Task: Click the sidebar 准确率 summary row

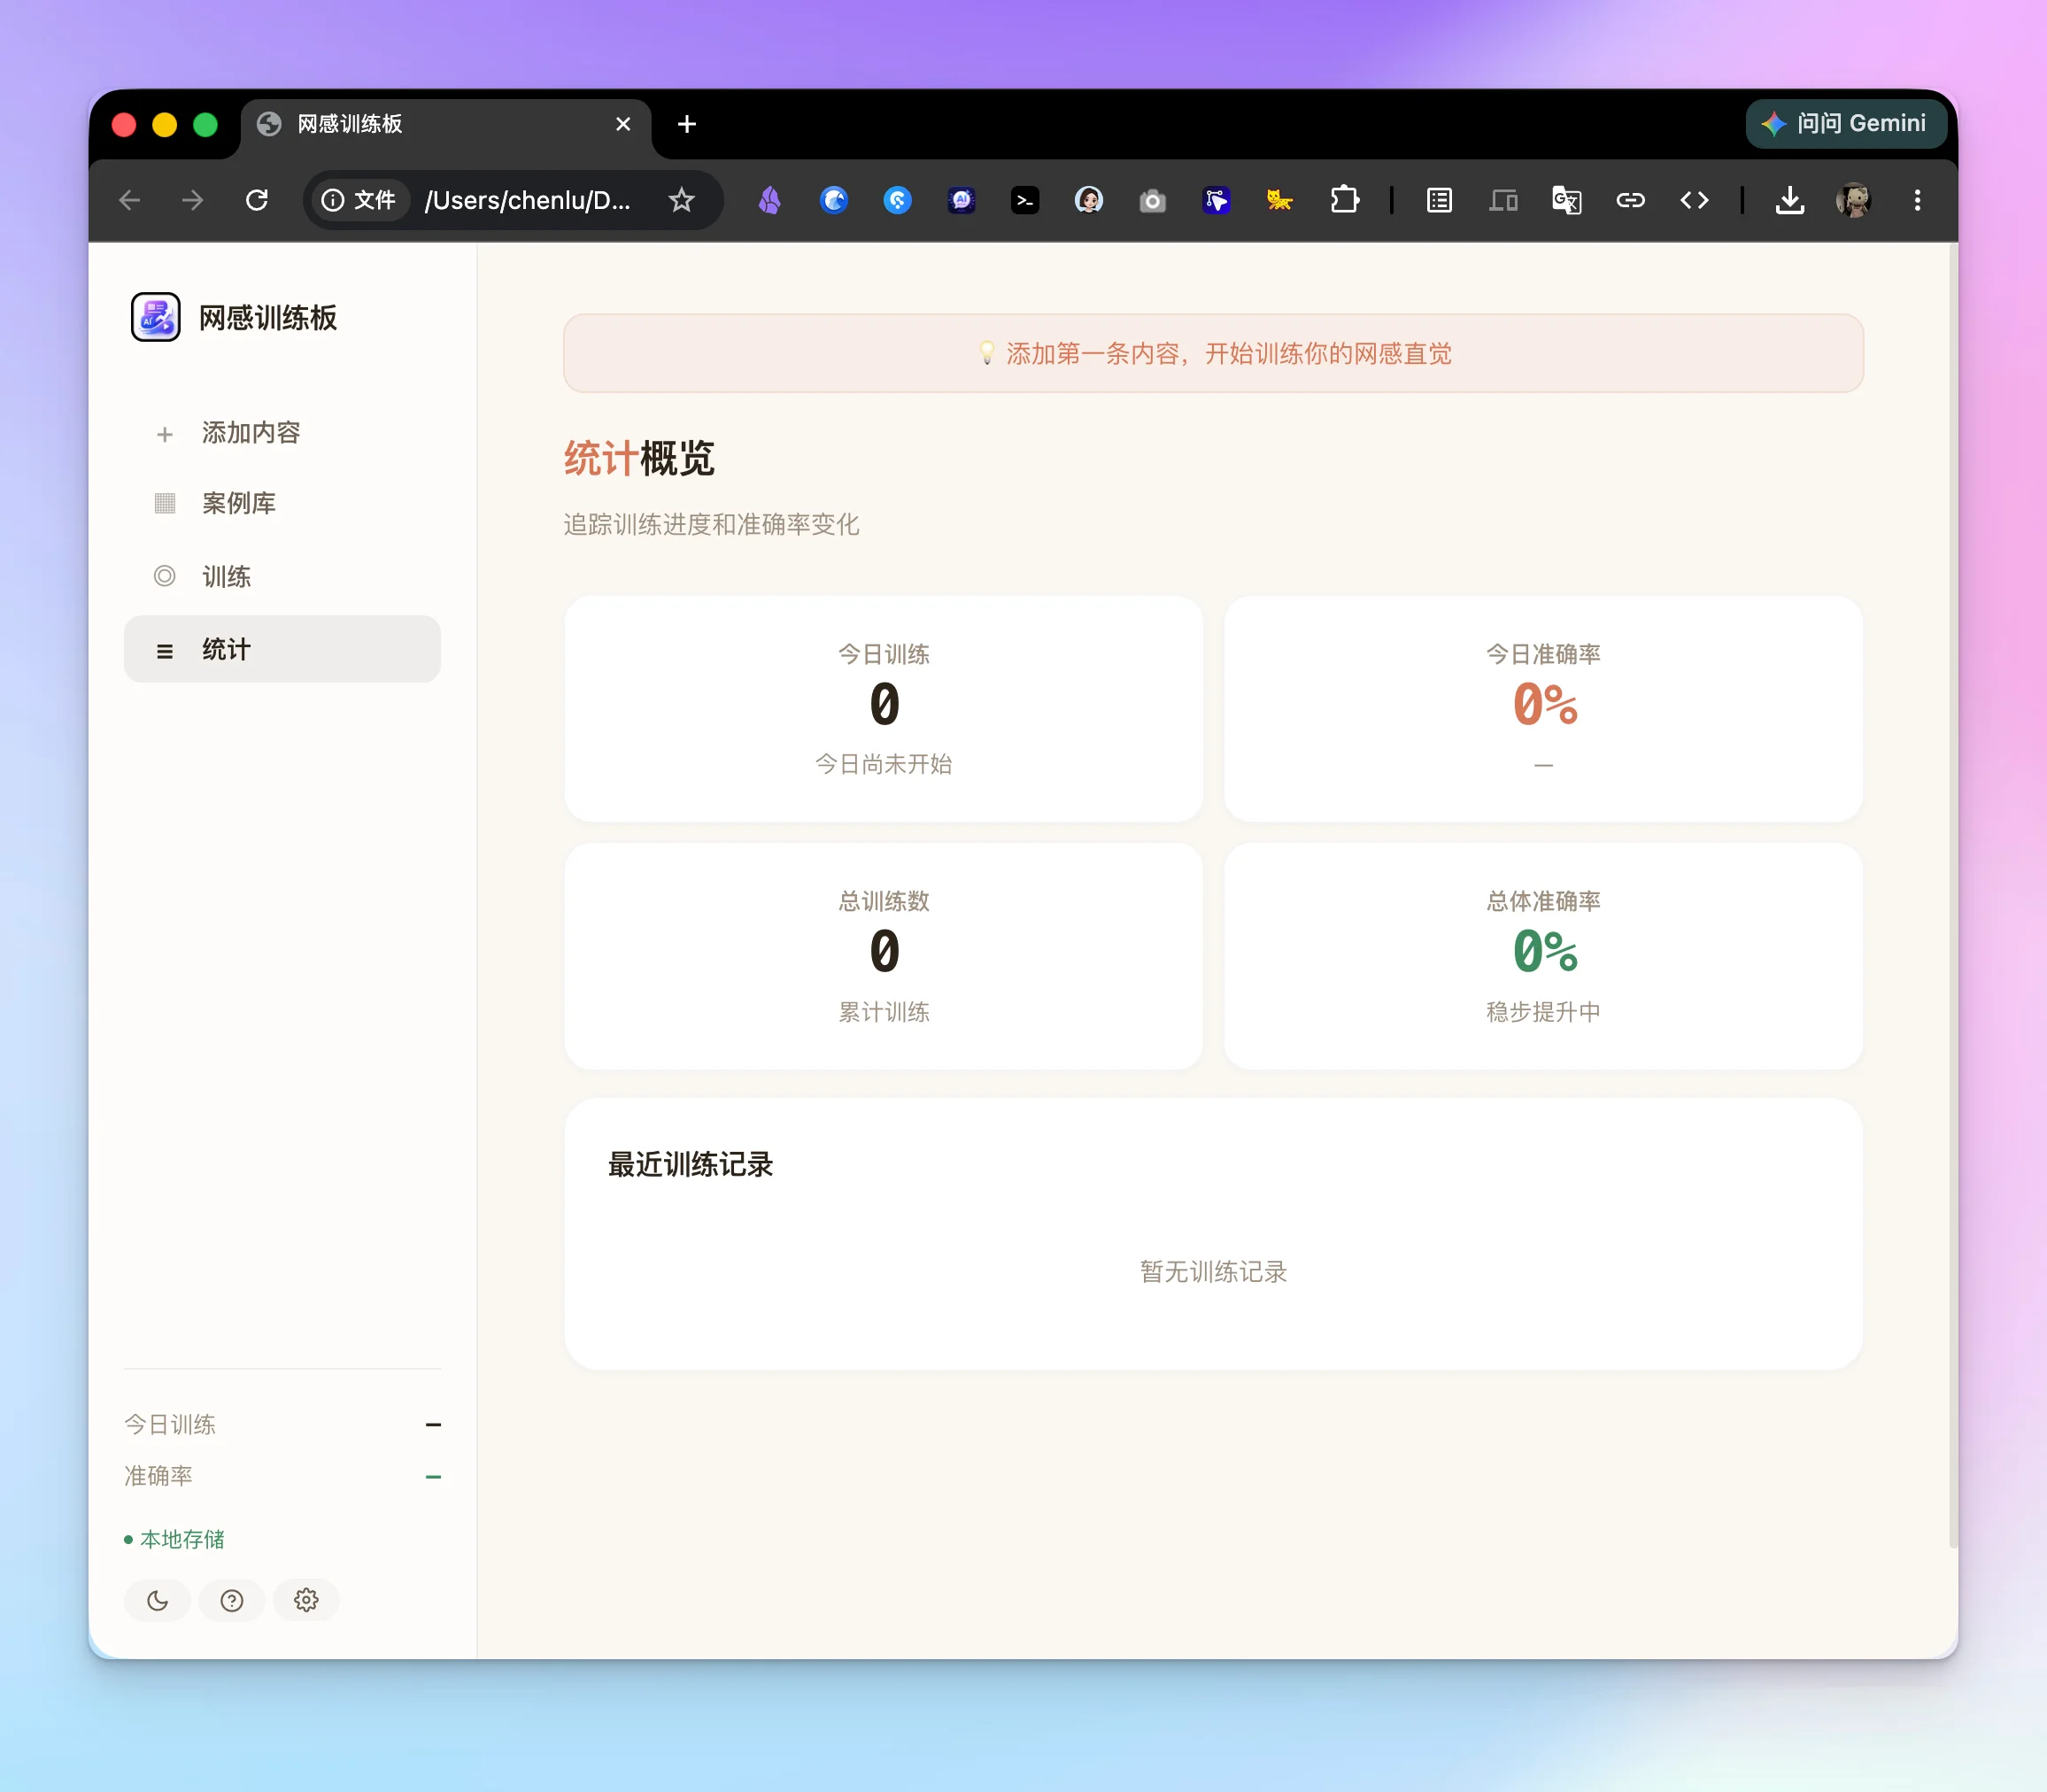Action: pos(282,1476)
